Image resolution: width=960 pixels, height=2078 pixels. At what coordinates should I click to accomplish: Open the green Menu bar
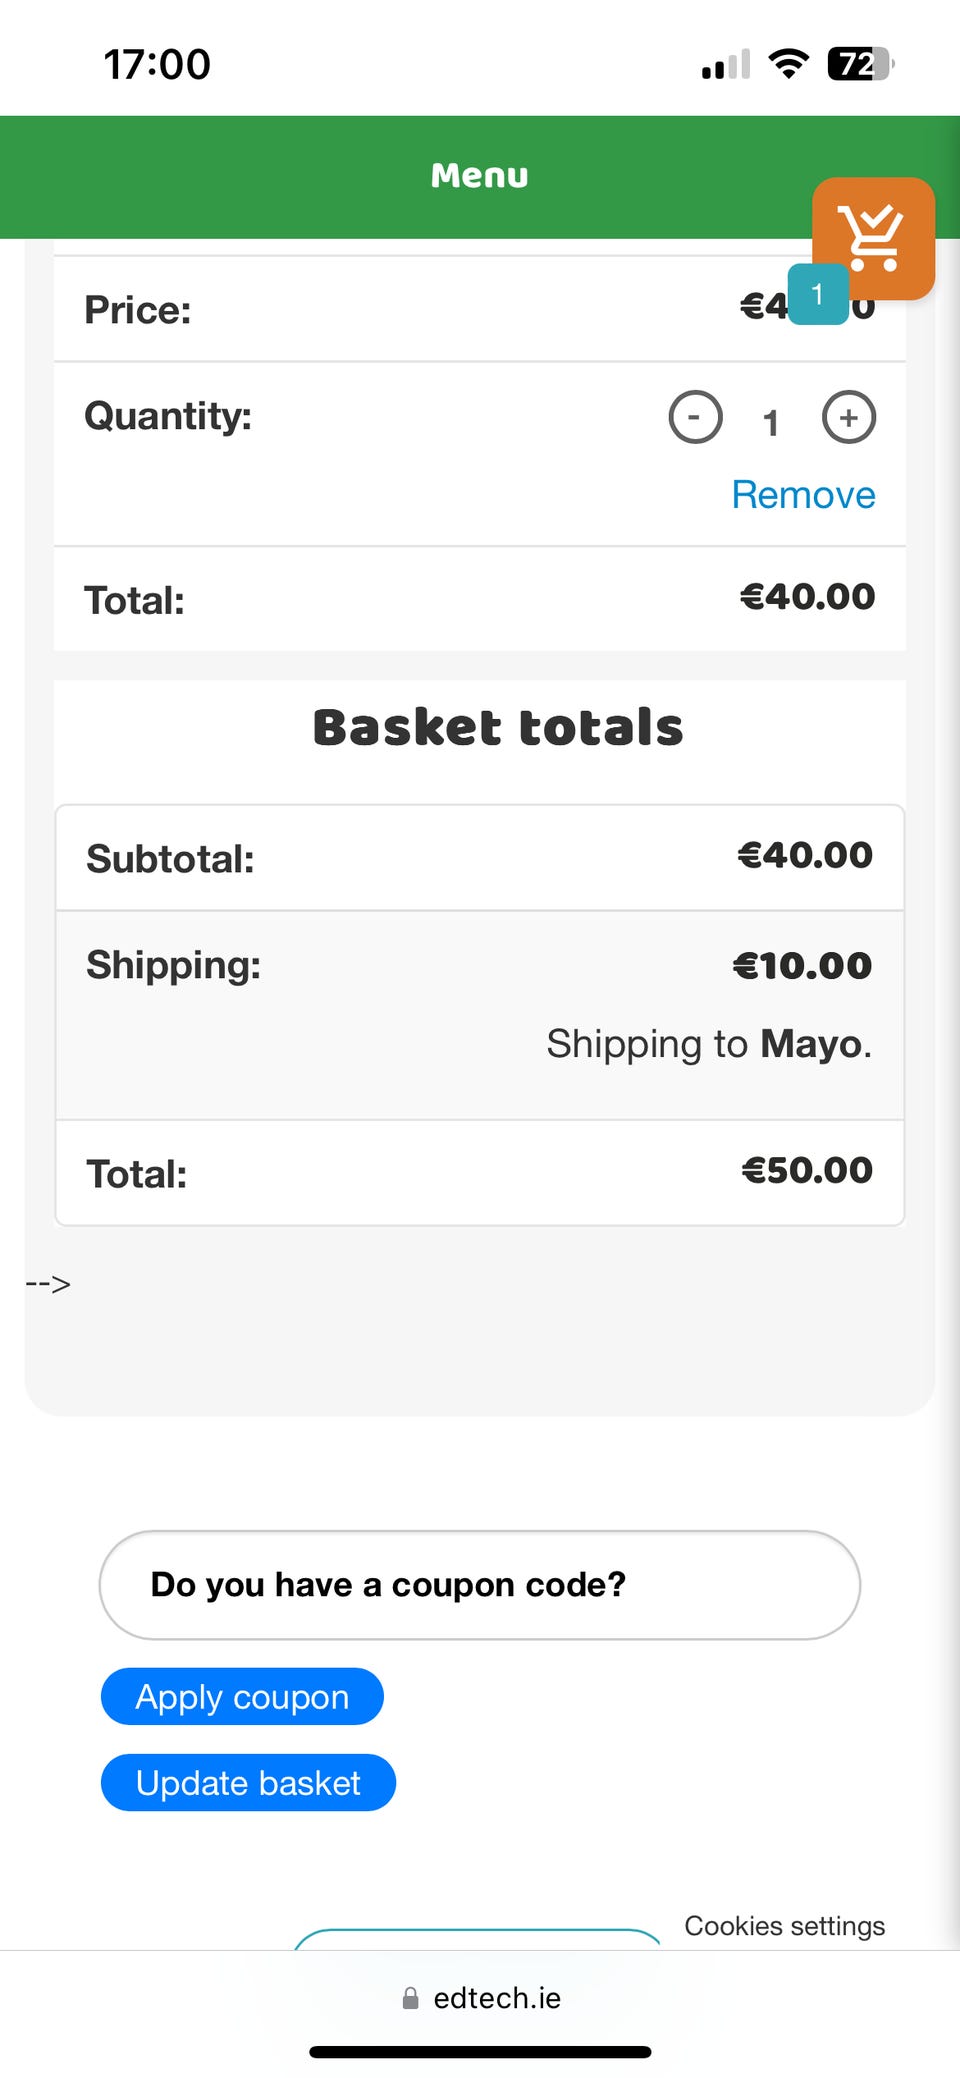coord(479,176)
